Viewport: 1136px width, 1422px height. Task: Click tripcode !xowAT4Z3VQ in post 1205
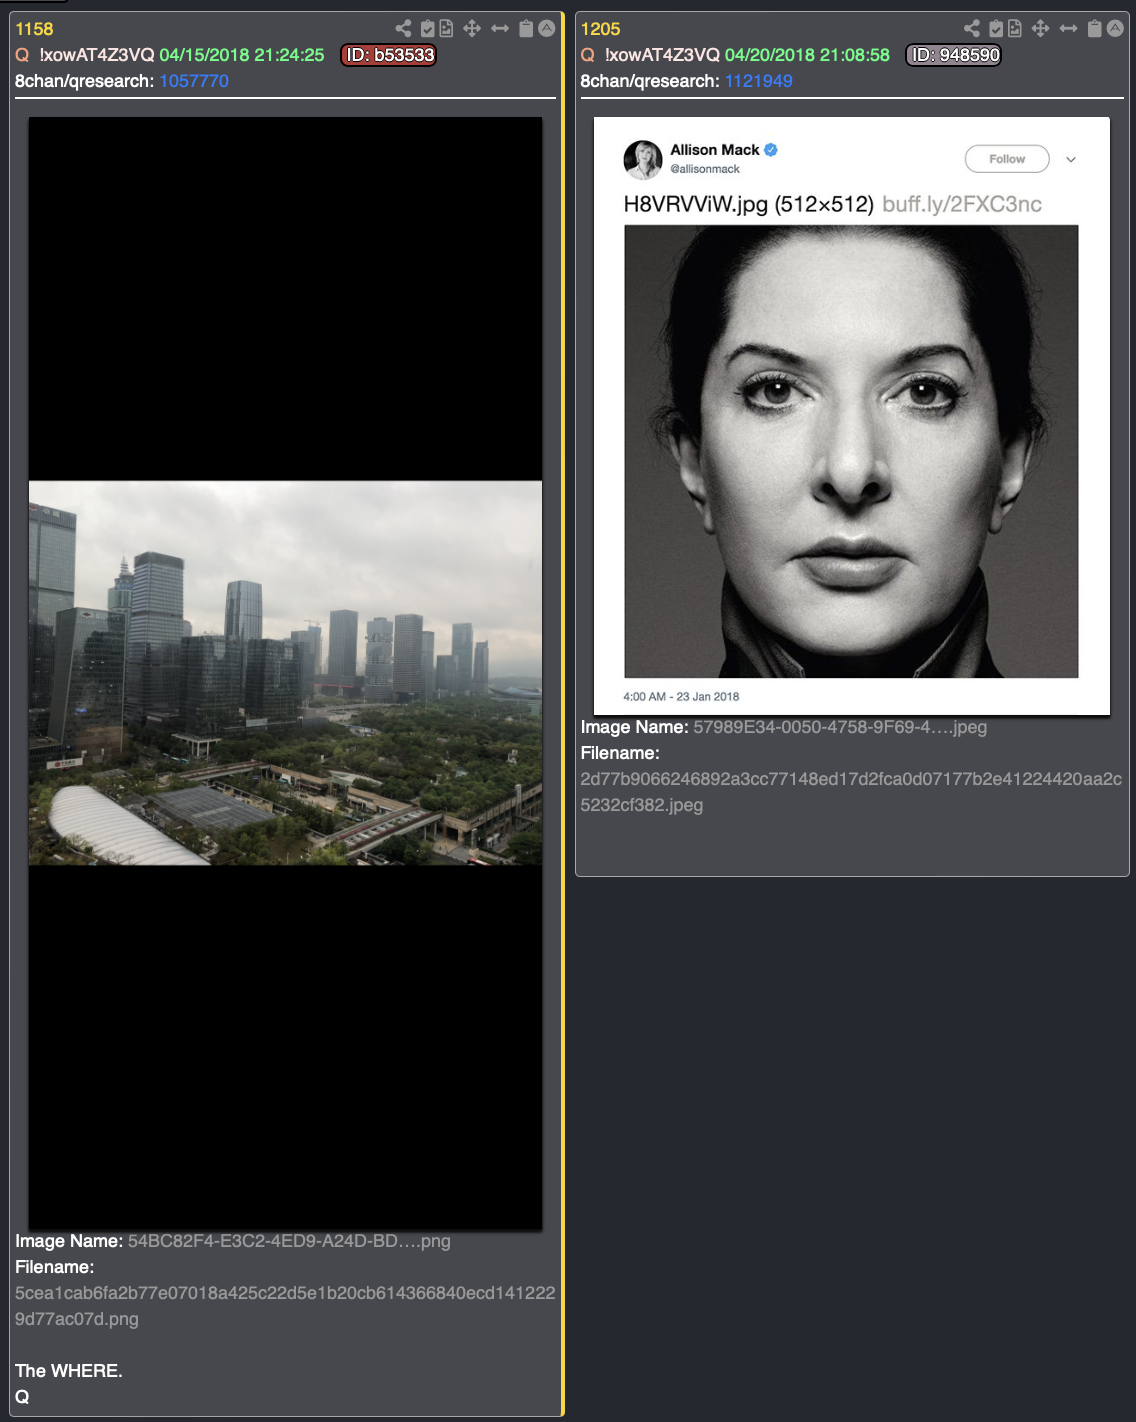coord(662,55)
